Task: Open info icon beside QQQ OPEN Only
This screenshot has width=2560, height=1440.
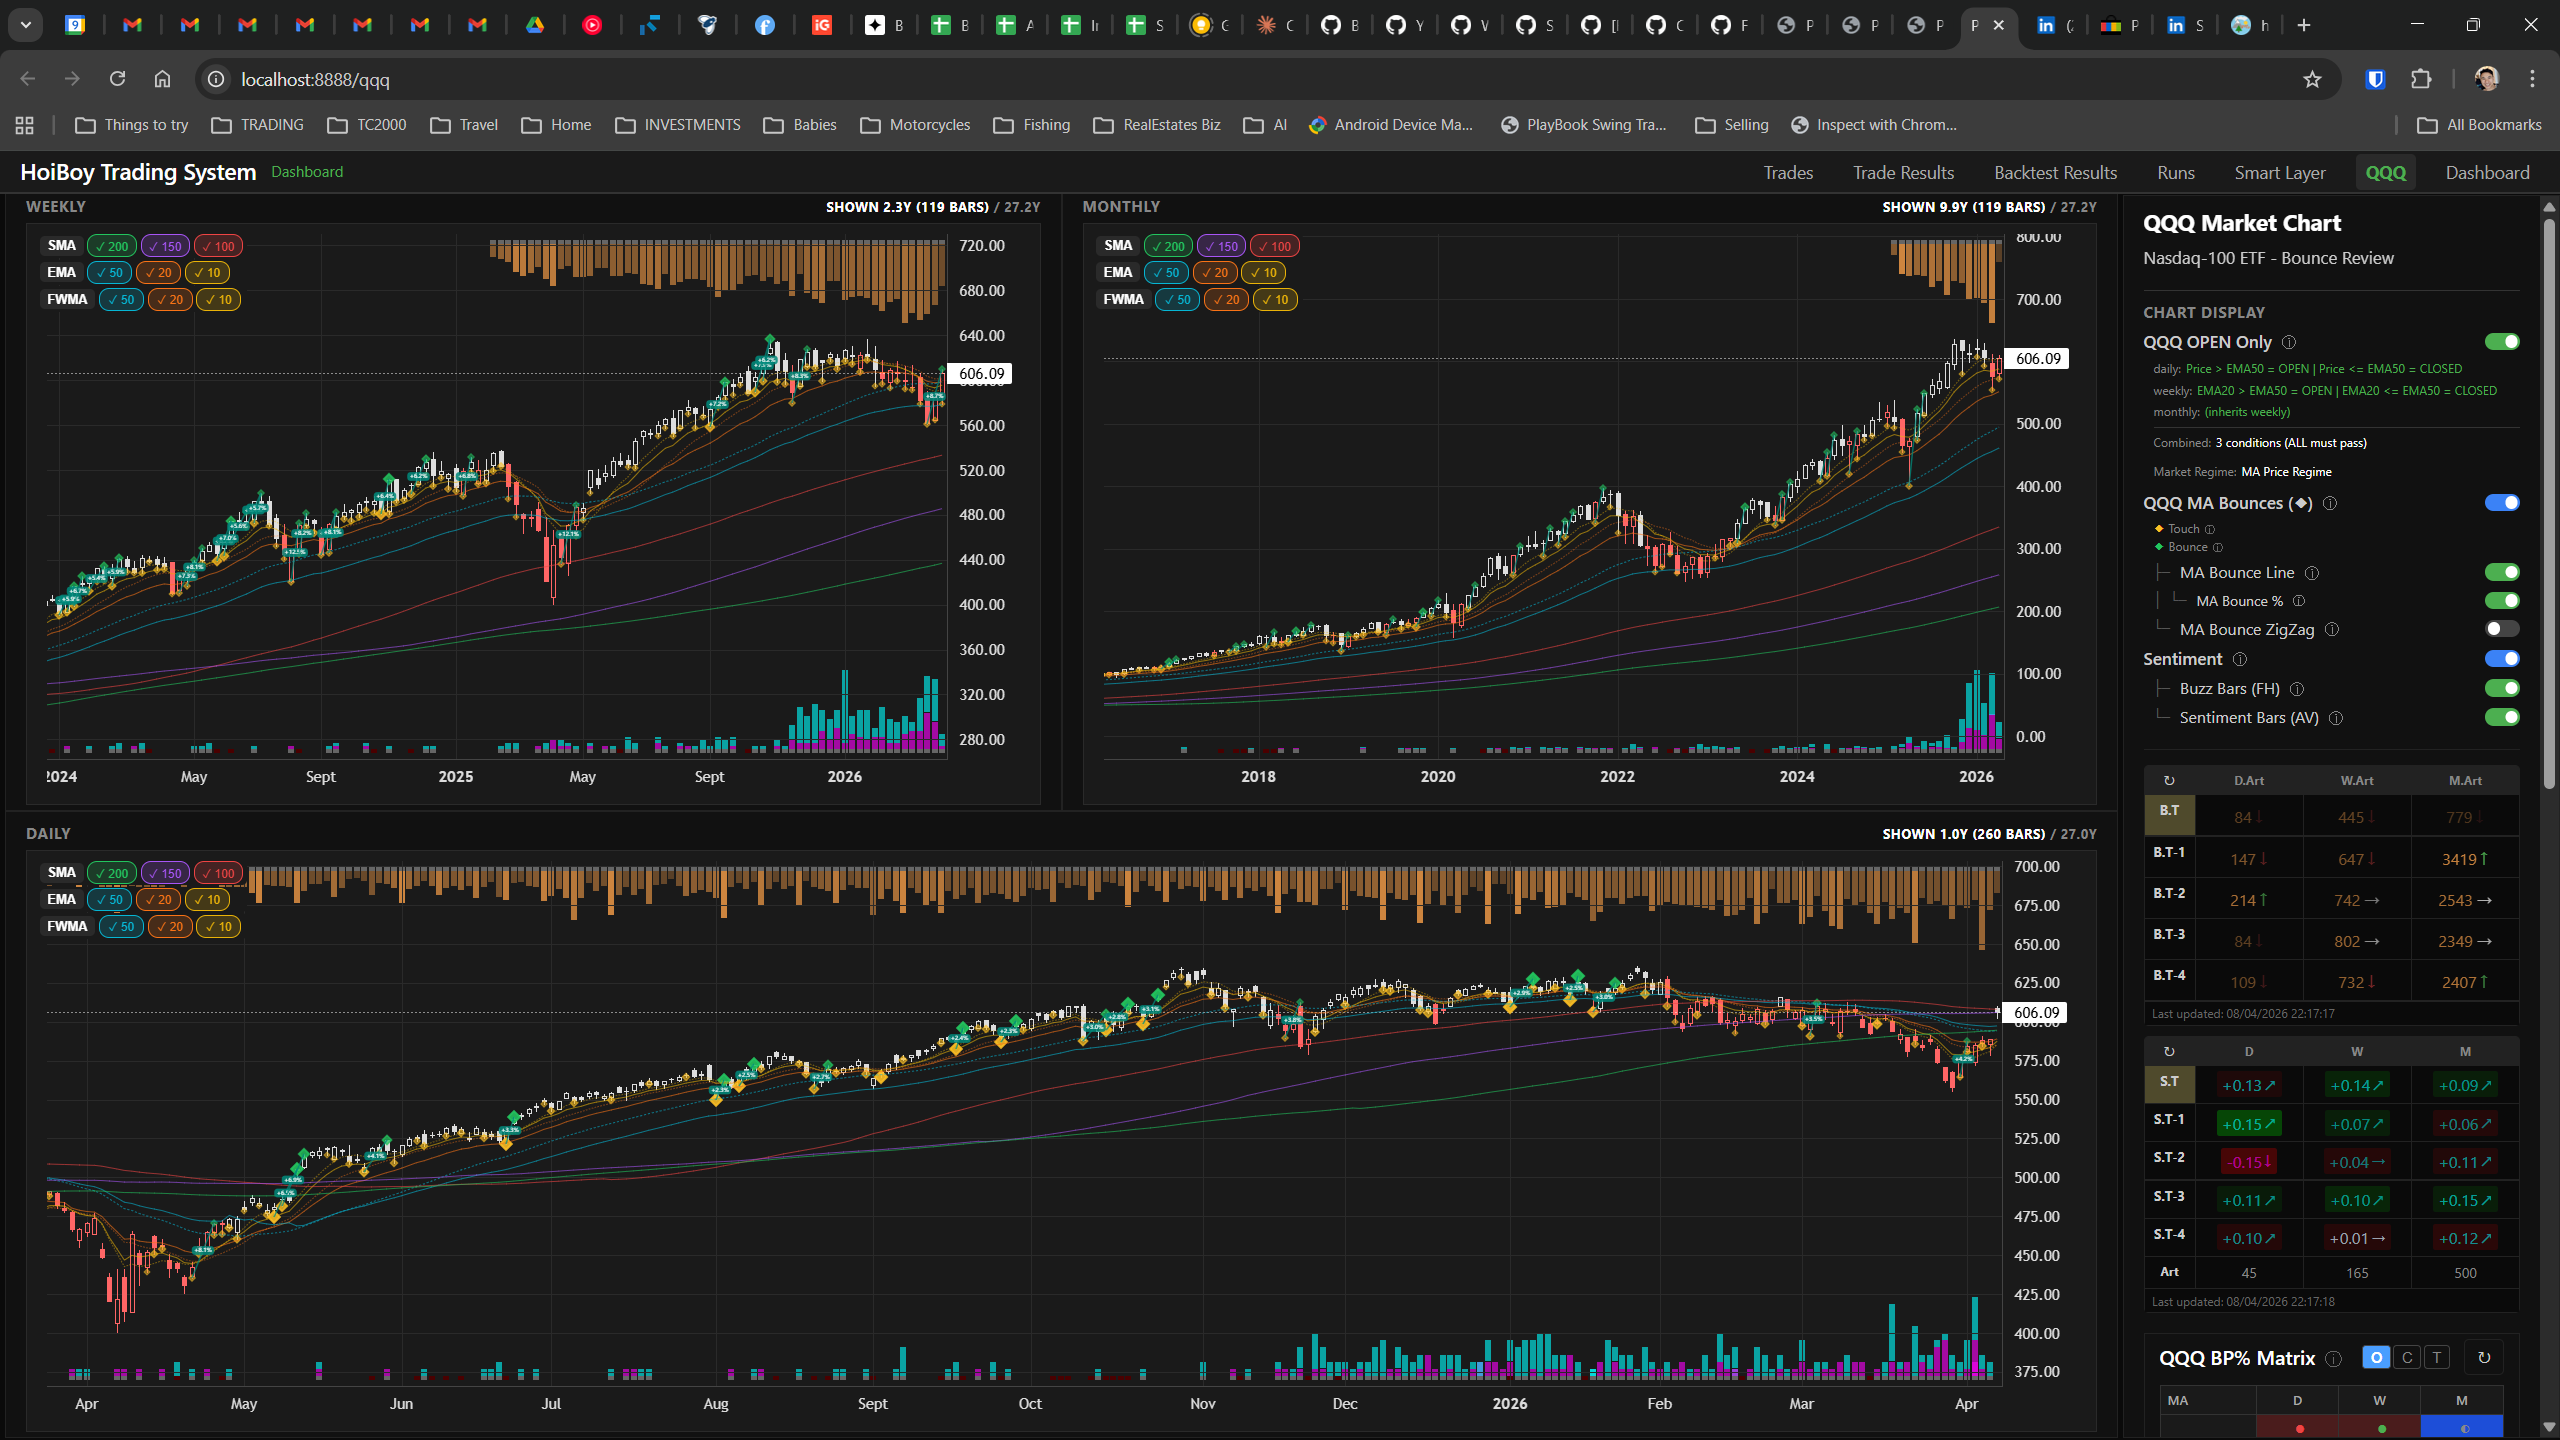Action: tap(2289, 342)
